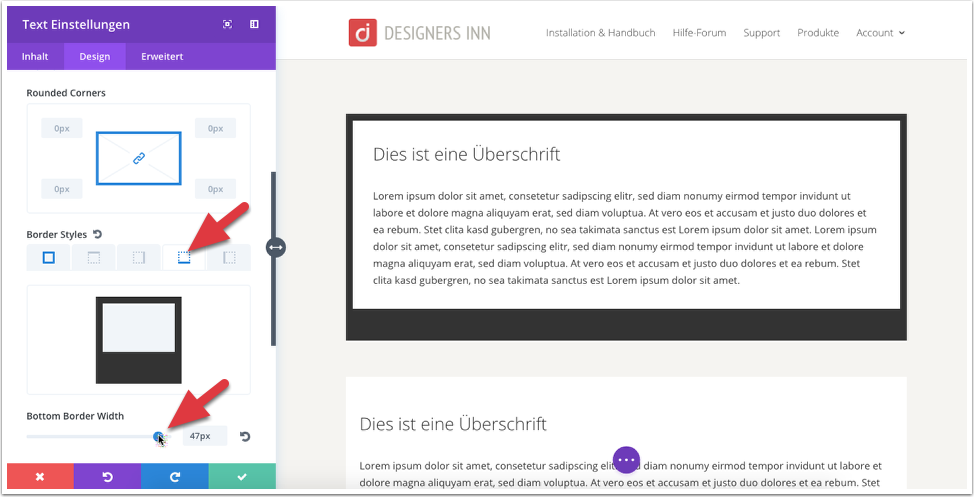
Task: Reset Bottom Border Width value
Action: (245, 436)
